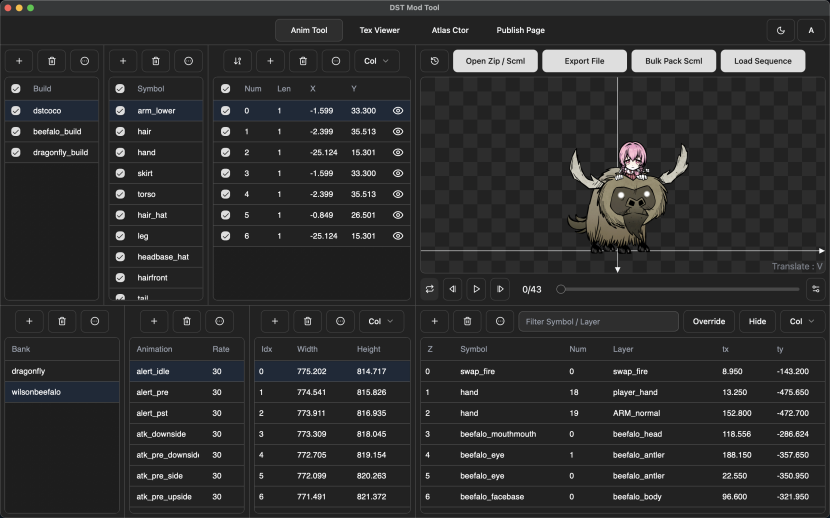Switch to the Tex Viewer tab
The height and width of the screenshot is (518, 830).
coord(379,30)
